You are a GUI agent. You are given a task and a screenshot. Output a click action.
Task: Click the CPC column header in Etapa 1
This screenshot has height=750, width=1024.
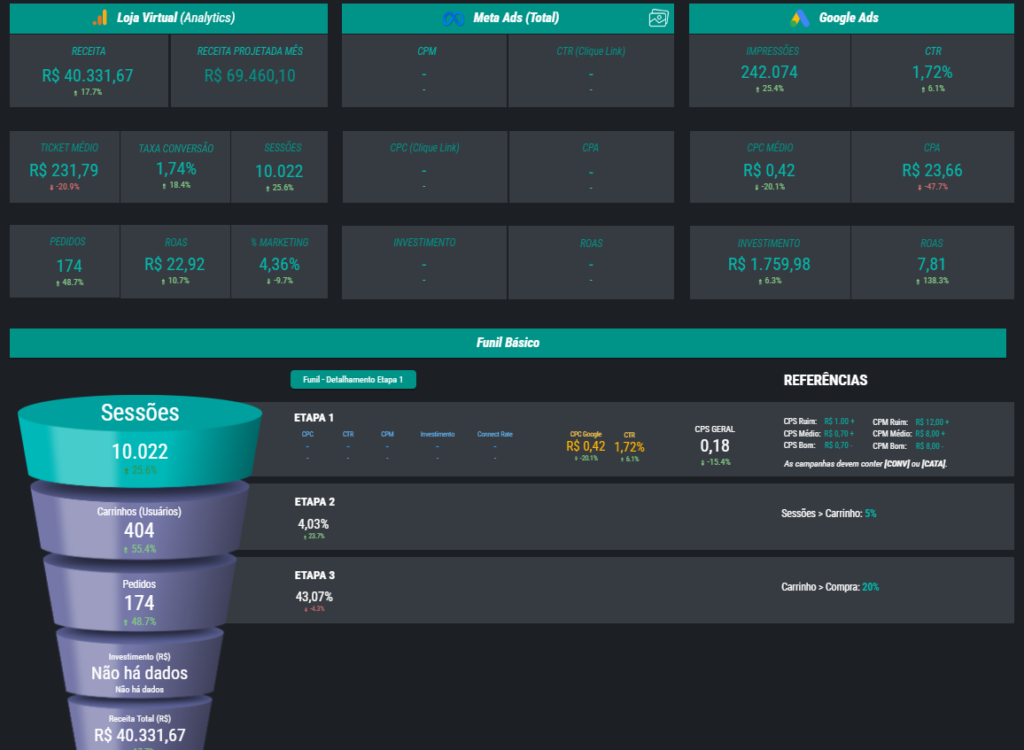(x=306, y=434)
